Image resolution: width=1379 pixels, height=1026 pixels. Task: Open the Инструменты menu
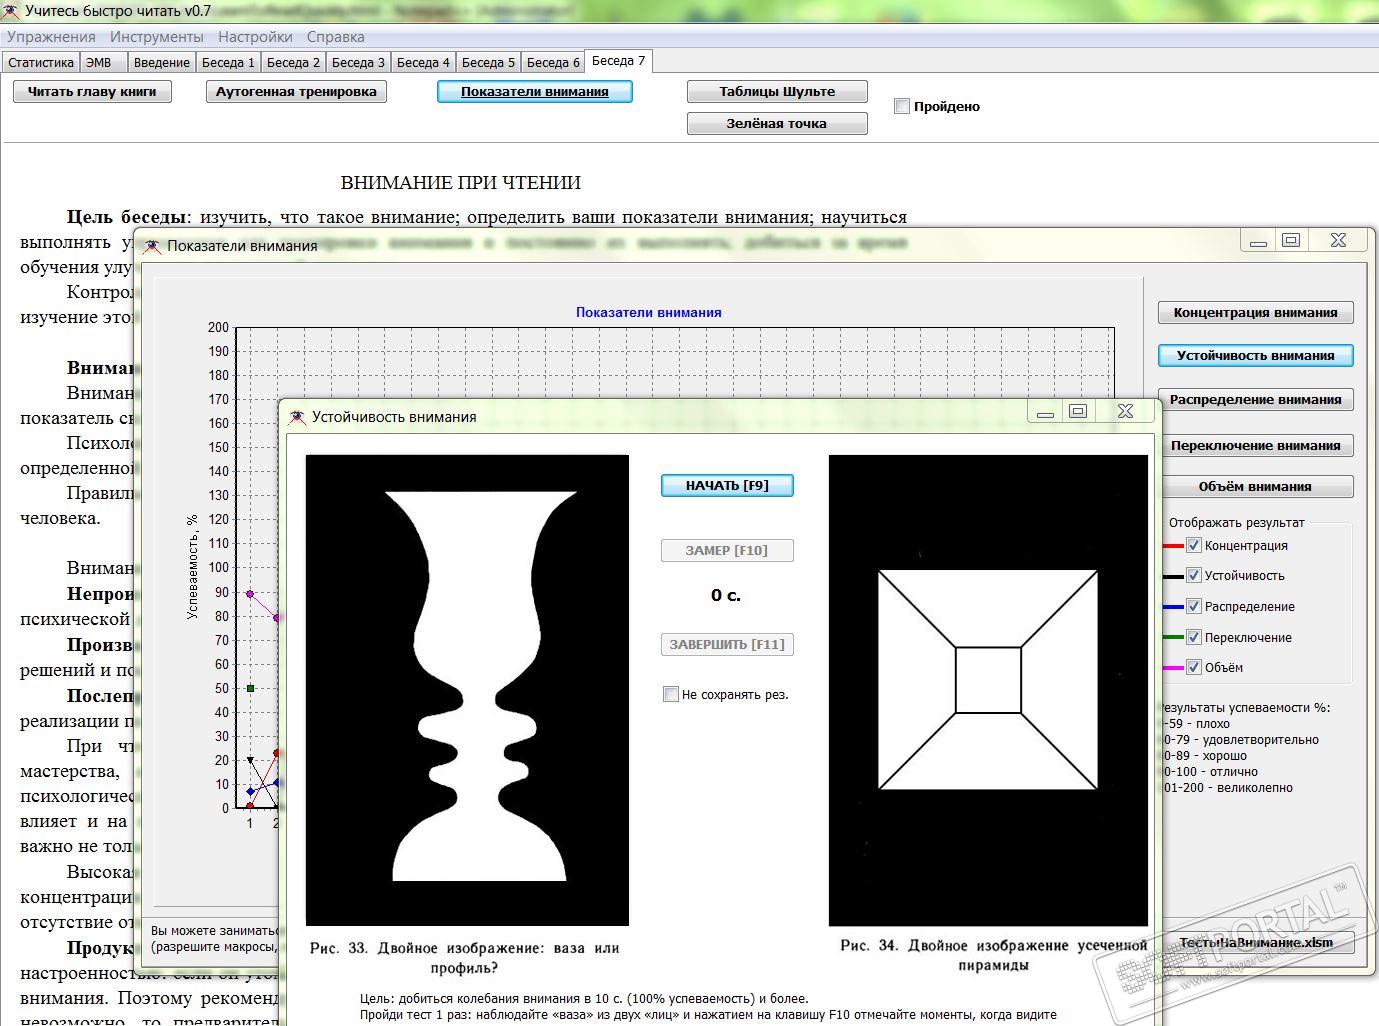pos(157,37)
